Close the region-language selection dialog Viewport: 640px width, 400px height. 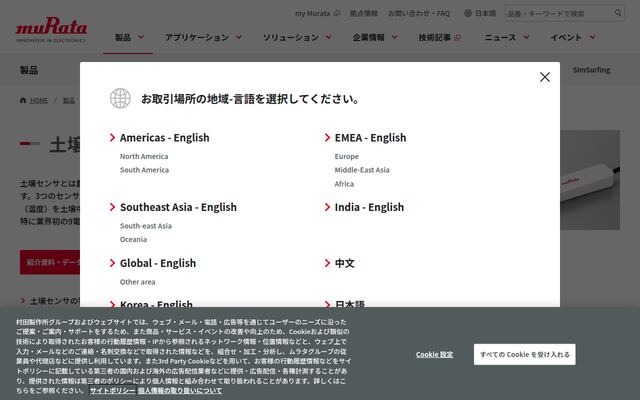544,77
